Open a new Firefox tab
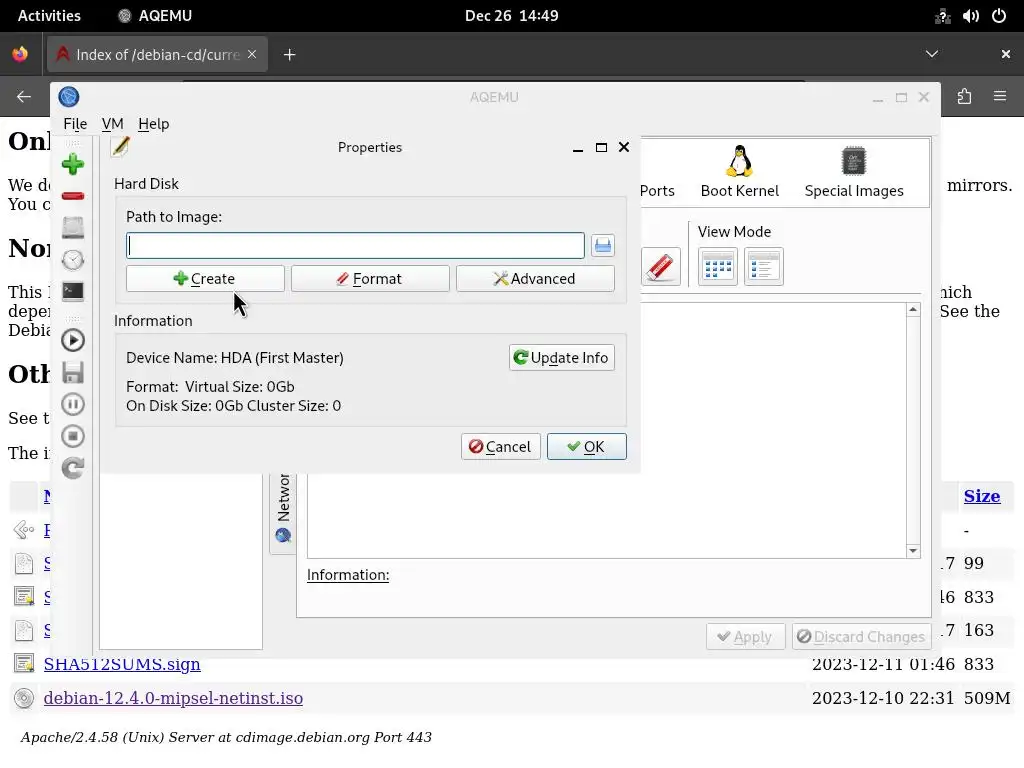Screen dimensions: 1024x768 [x=289, y=55]
